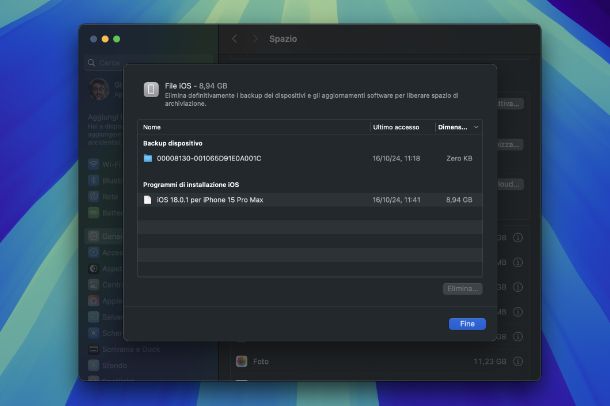This screenshot has width=610, height=406.
Task: Select Generali in the sidebar
Action: pos(104,236)
